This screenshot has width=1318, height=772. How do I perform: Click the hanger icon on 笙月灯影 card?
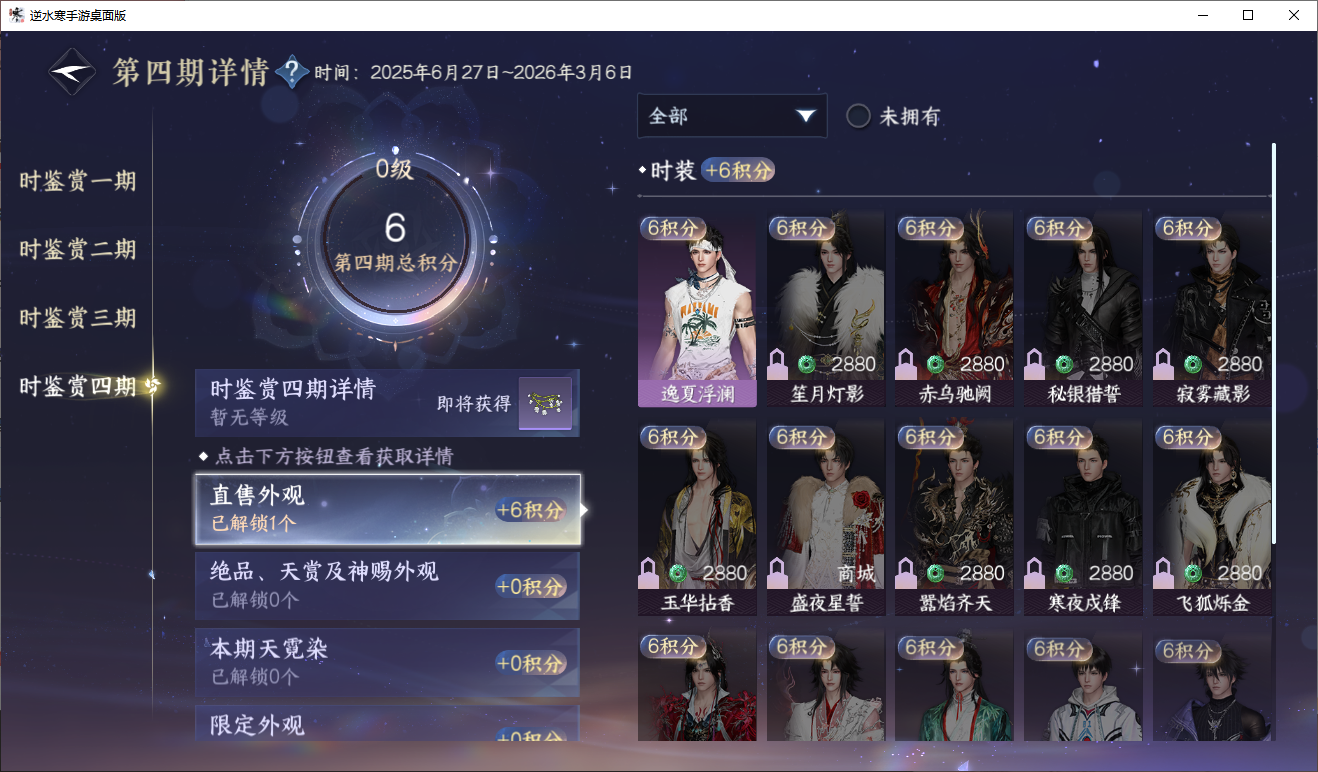click(778, 364)
